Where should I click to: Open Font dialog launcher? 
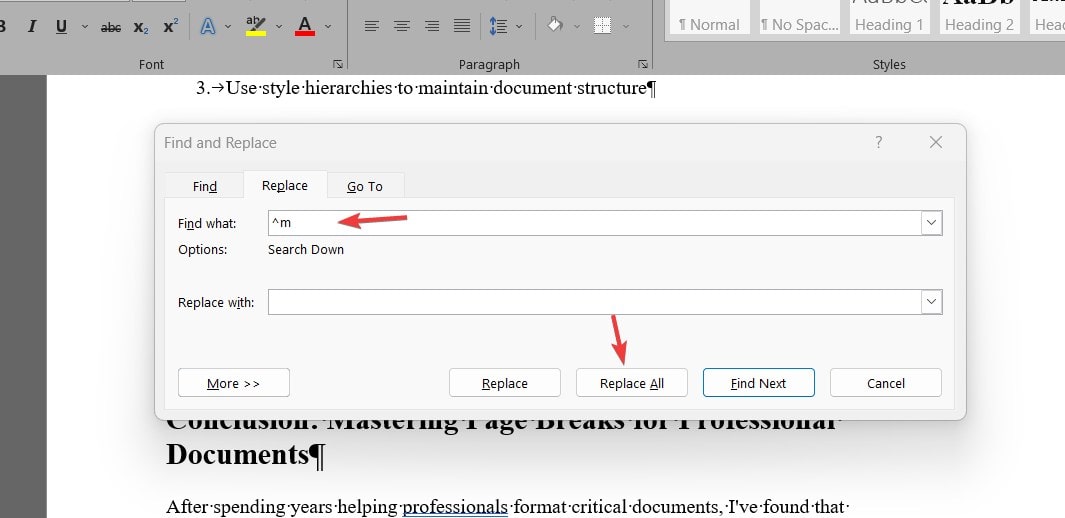point(338,64)
